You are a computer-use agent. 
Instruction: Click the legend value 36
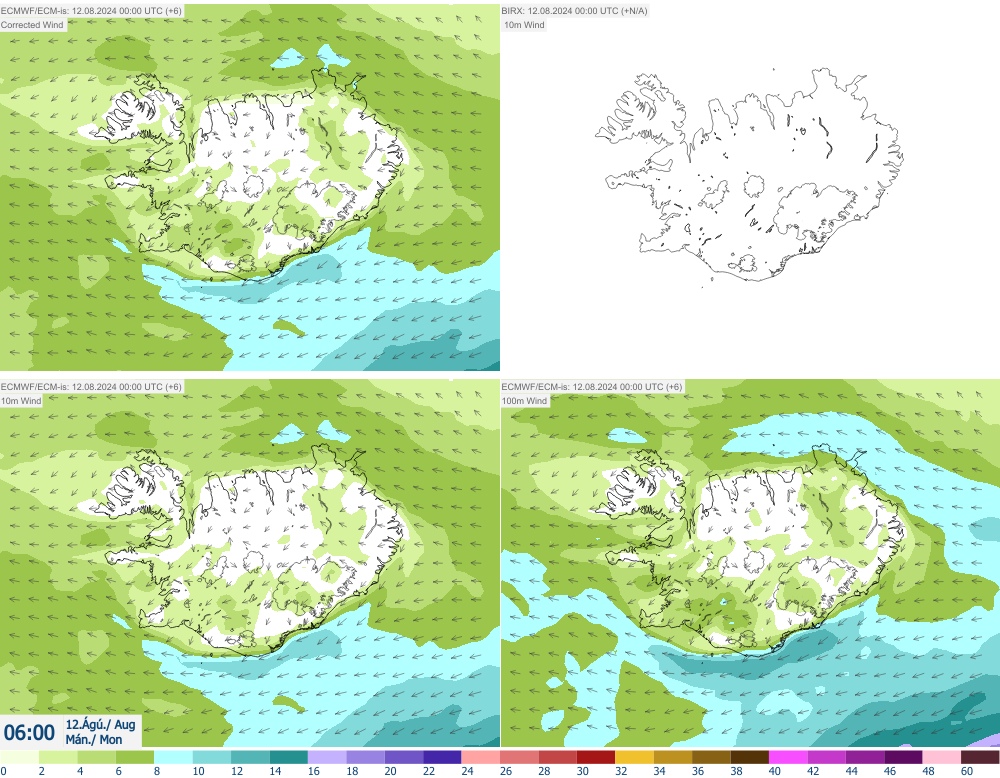698,771
